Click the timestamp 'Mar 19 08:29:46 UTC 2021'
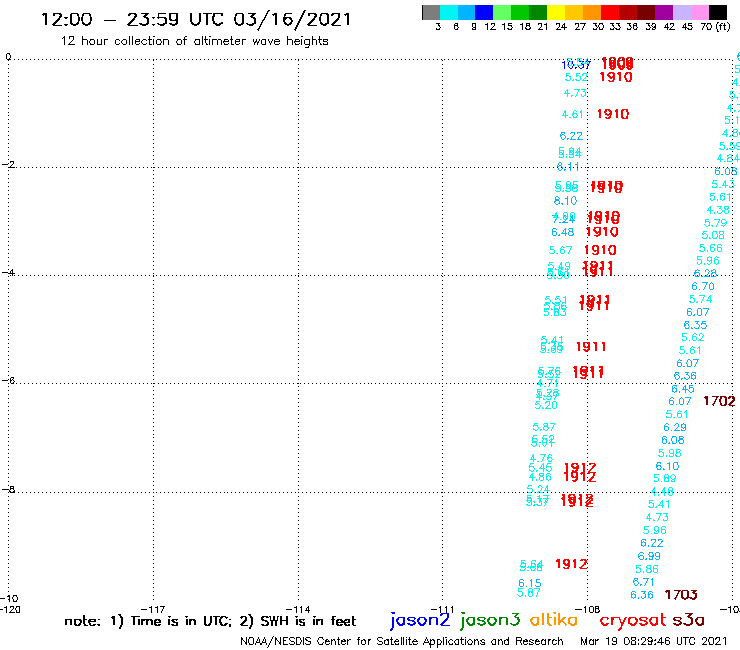Screen dimensions: 740x650 point(654,641)
